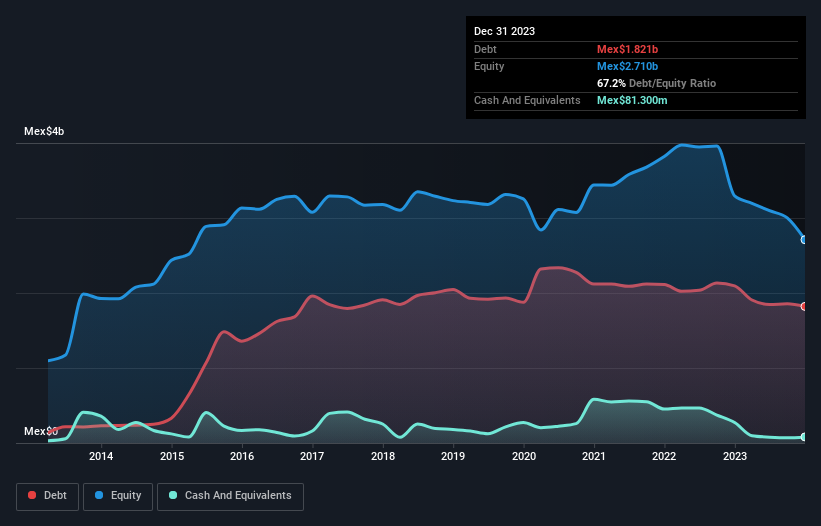Image resolution: width=821 pixels, height=526 pixels.
Task: Click the 2014 x-axis label
Action: pyautogui.click(x=101, y=456)
